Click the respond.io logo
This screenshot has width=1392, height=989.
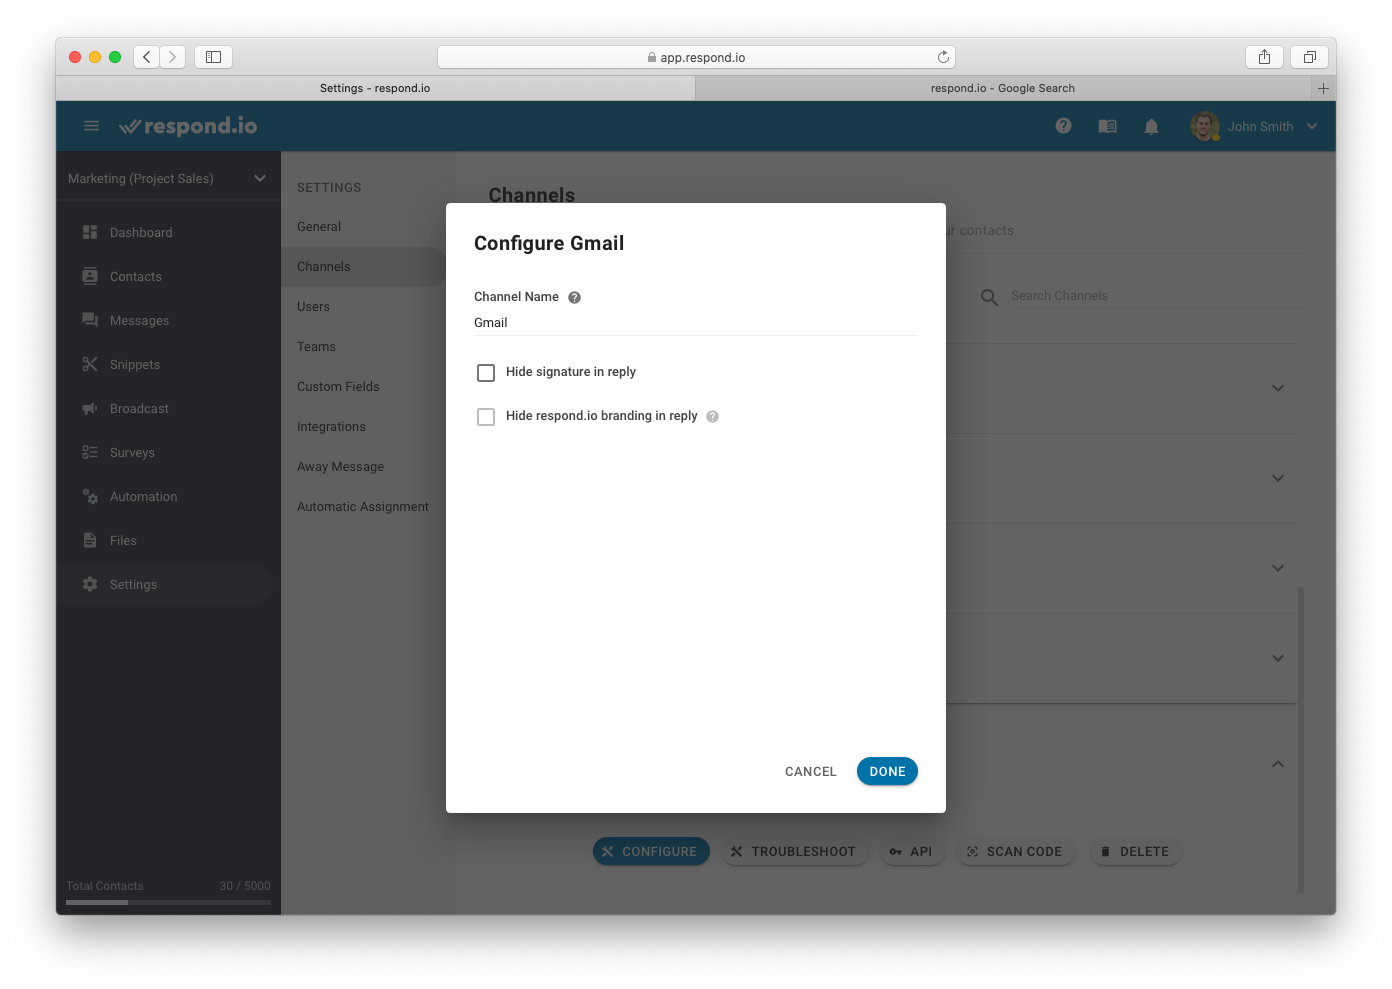tap(188, 126)
